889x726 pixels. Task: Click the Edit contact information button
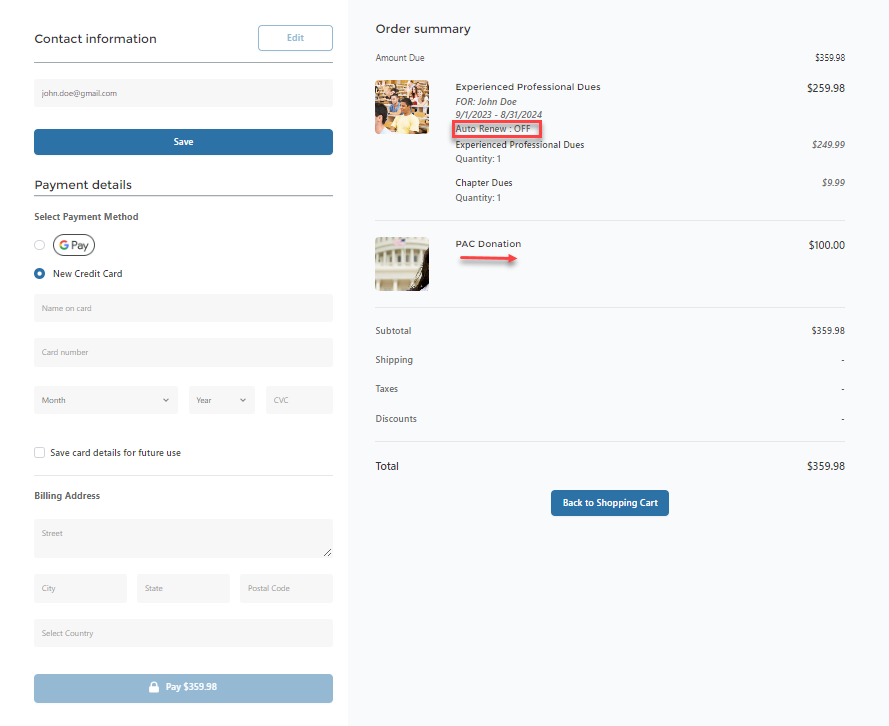click(295, 38)
